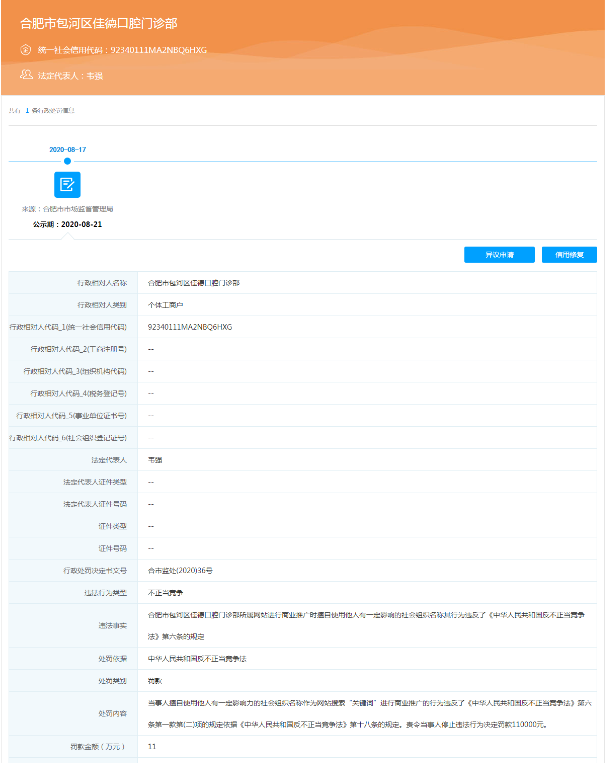Screen dimensions: 607x763
Task: Click the people icon beside 法定代表人
Action: tap(26, 74)
